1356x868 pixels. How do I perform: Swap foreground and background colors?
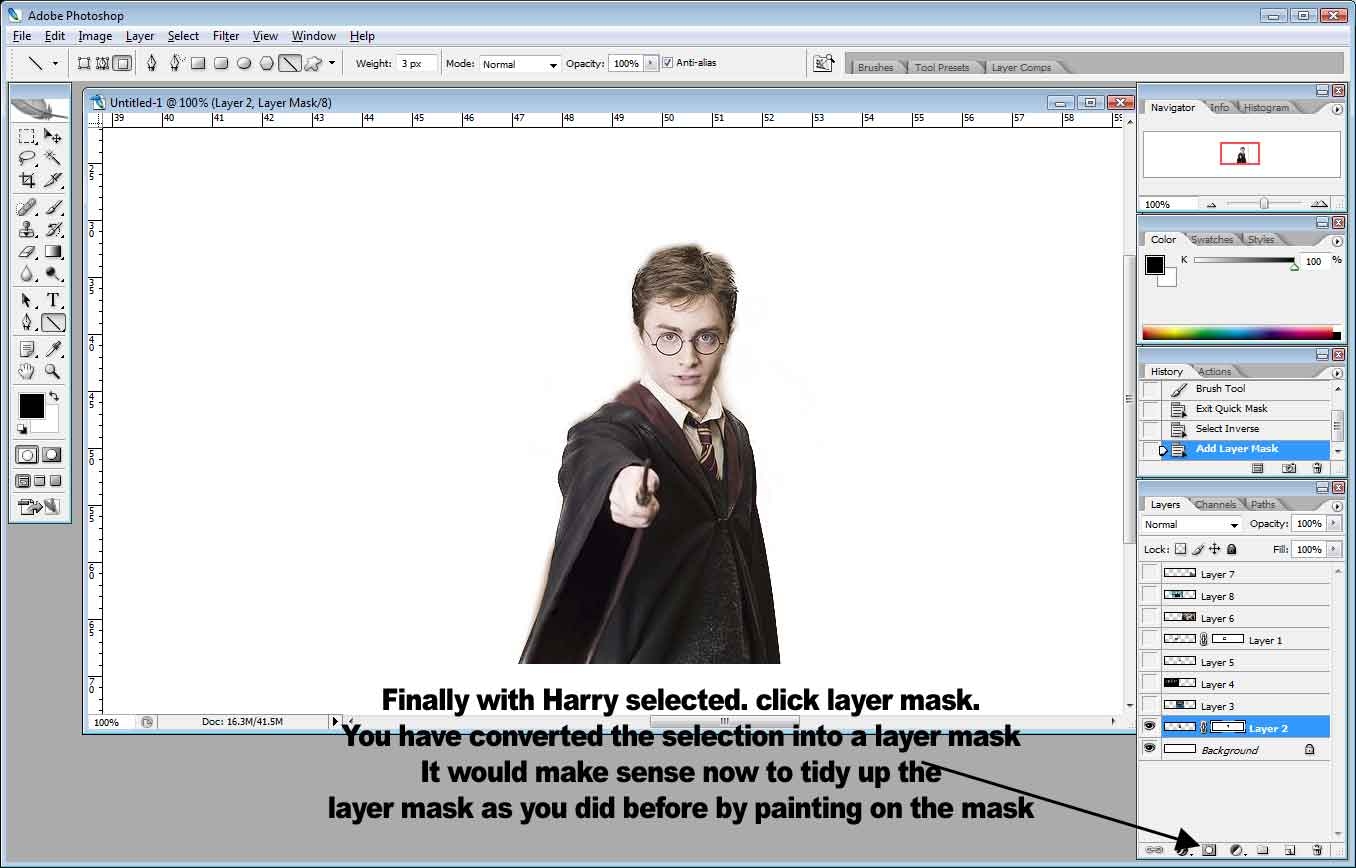(54, 397)
